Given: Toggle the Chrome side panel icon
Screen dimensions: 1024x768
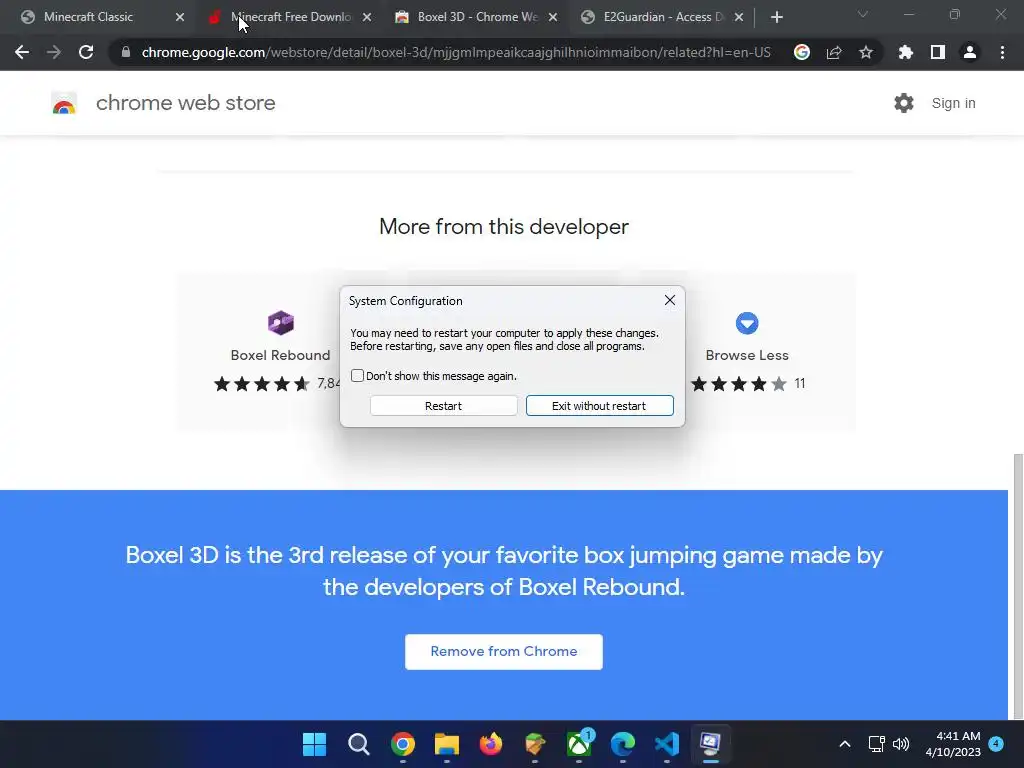Looking at the screenshot, I should (x=938, y=52).
